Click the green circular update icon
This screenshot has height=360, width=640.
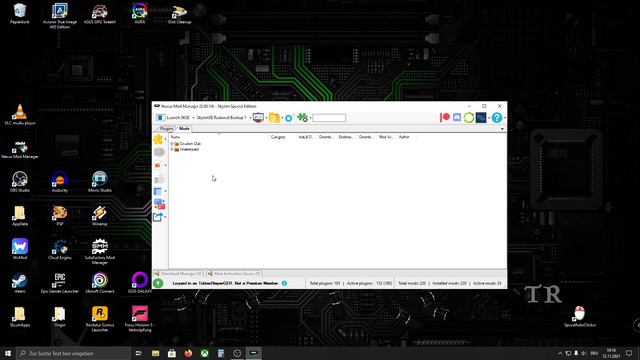(x=469, y=118)
